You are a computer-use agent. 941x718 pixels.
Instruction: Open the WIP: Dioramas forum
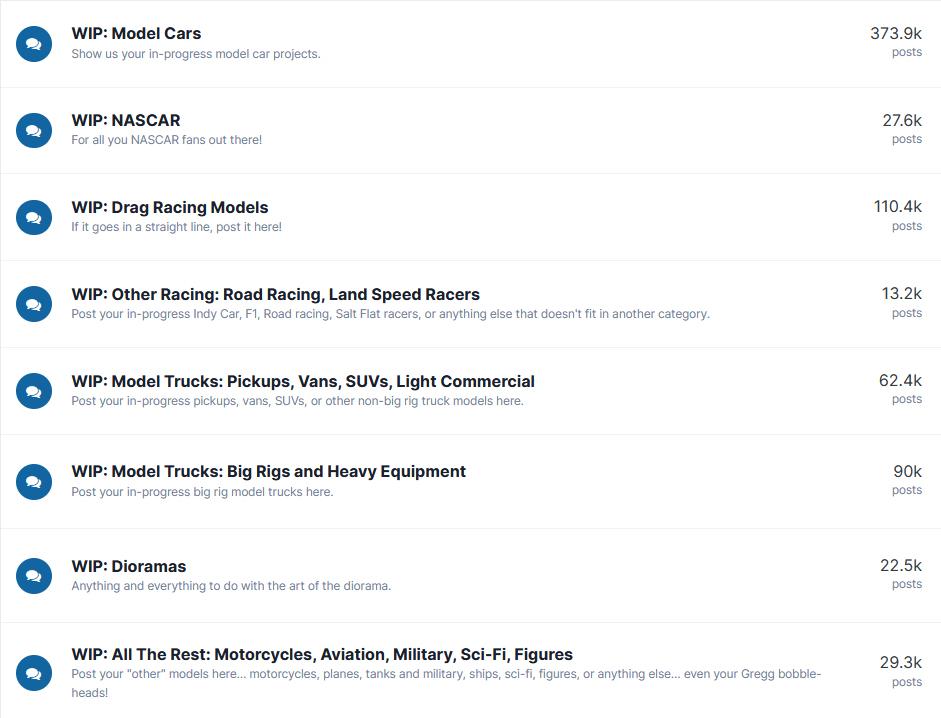click(x=129, y=566)
